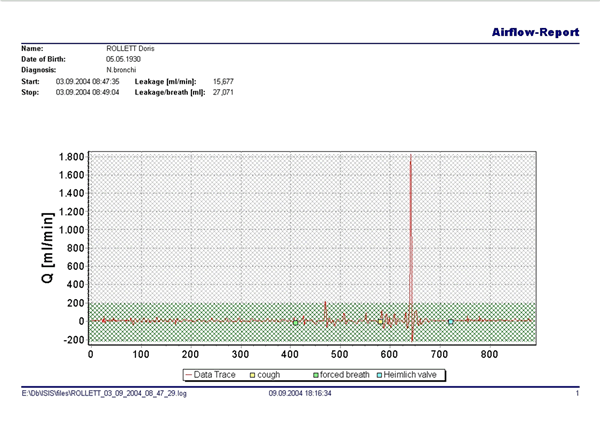This screenshot has width=600, height=425.
Task: Click the Leakage/breath value 27,071
Action: pos(225,92)
